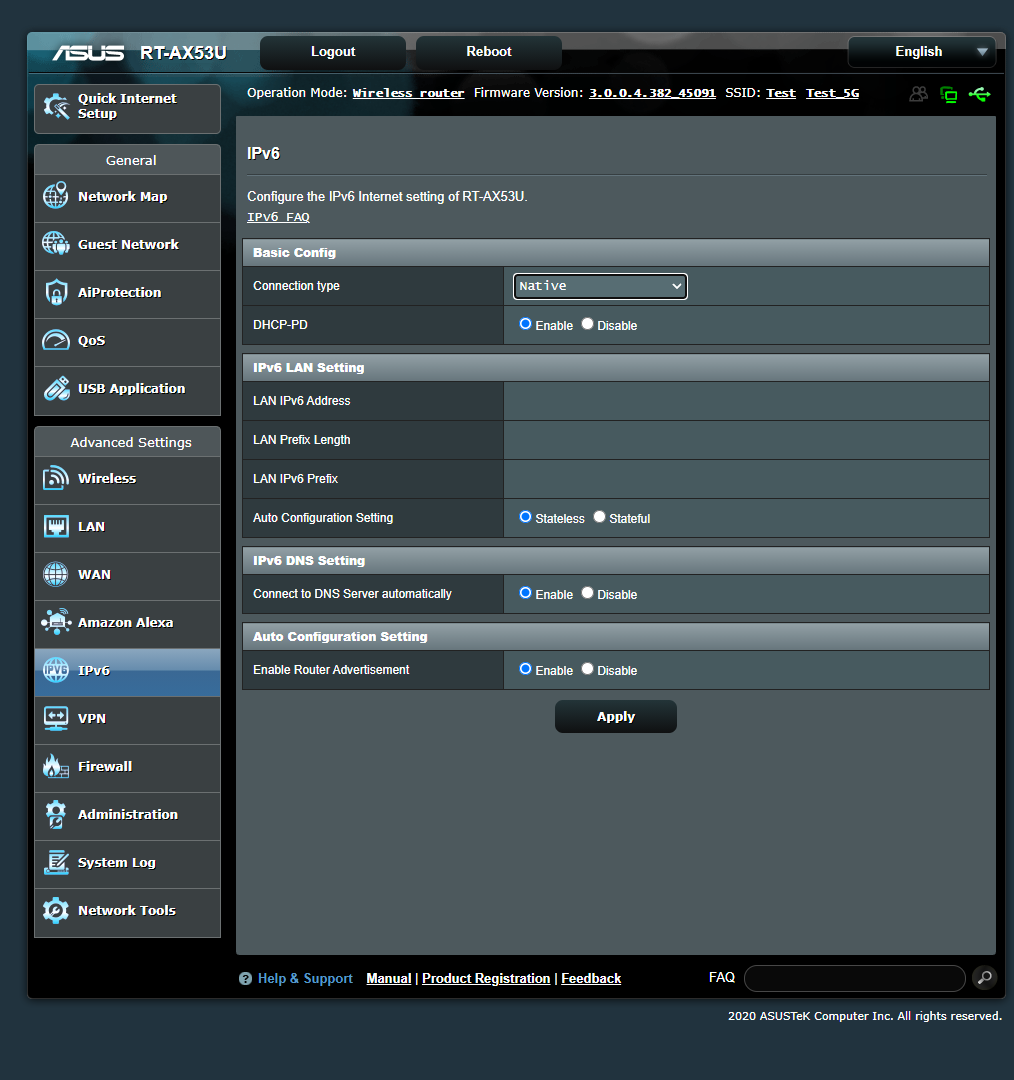Select DHCP-PD Enable radio button

526,324
